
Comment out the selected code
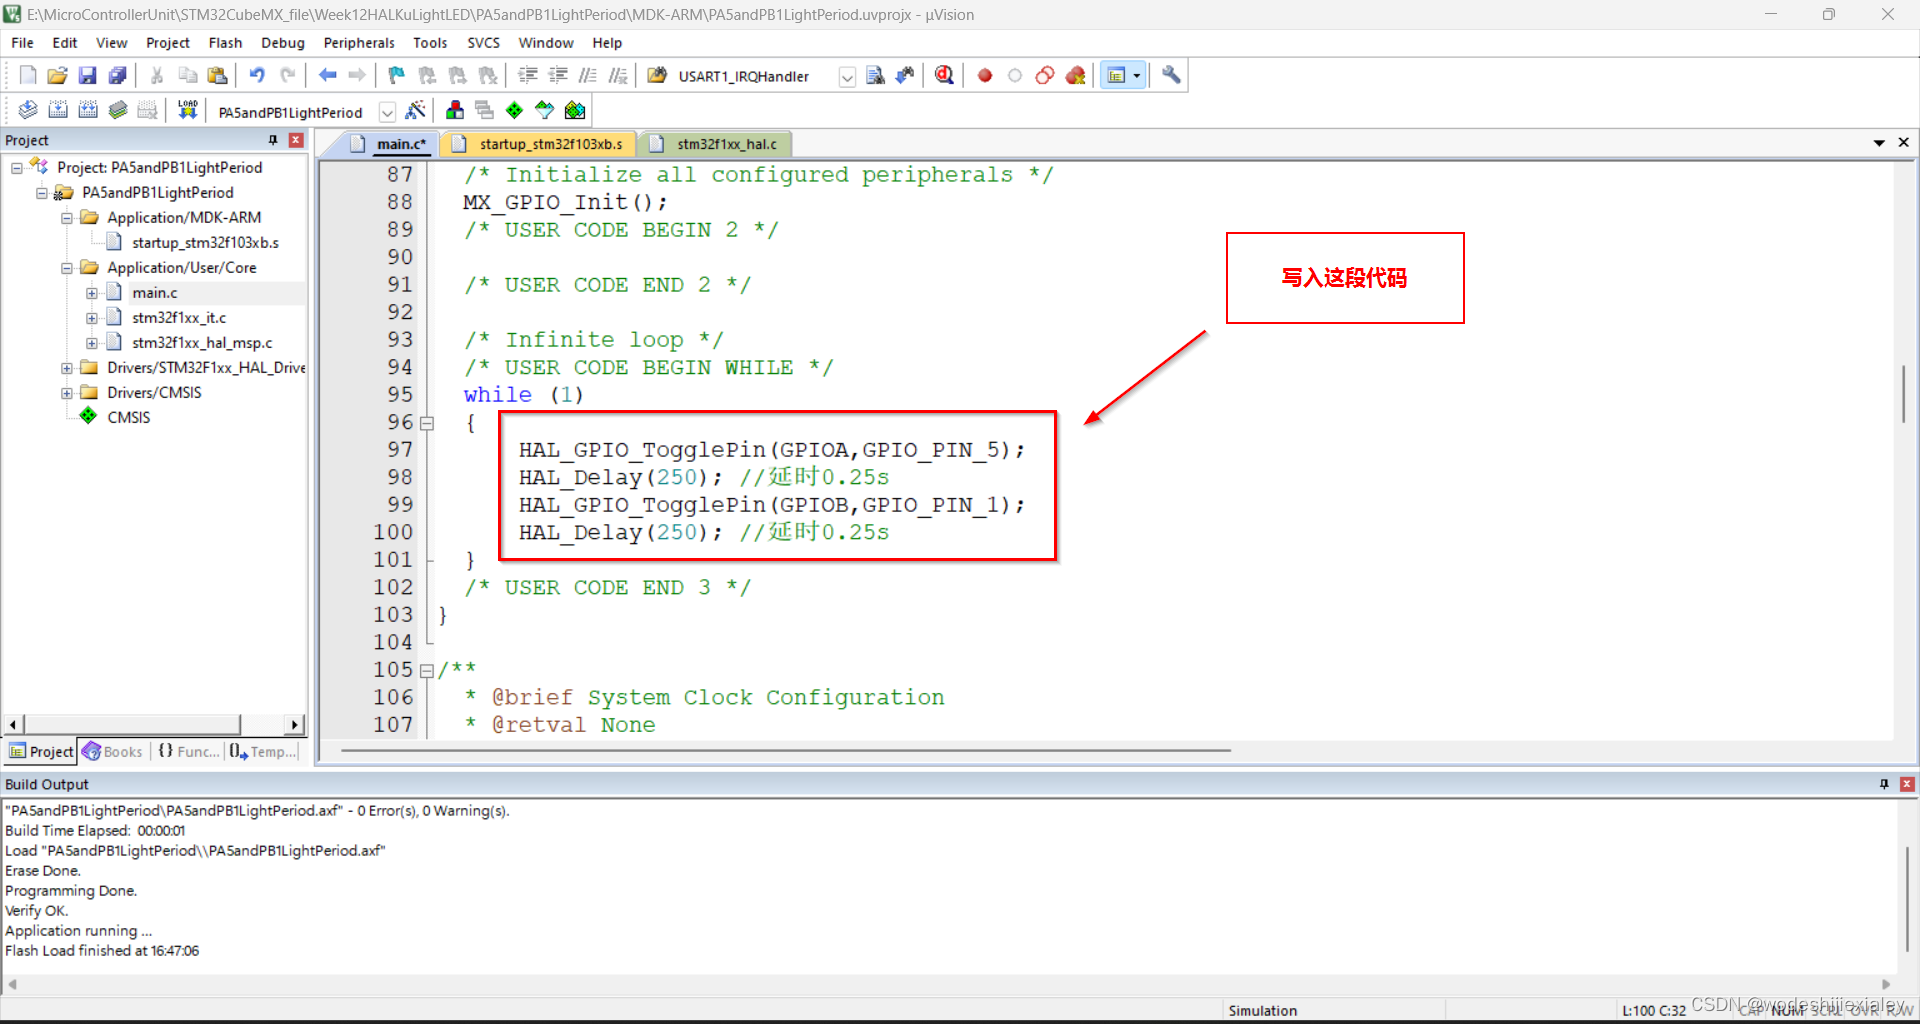click(x=588, y=75)
